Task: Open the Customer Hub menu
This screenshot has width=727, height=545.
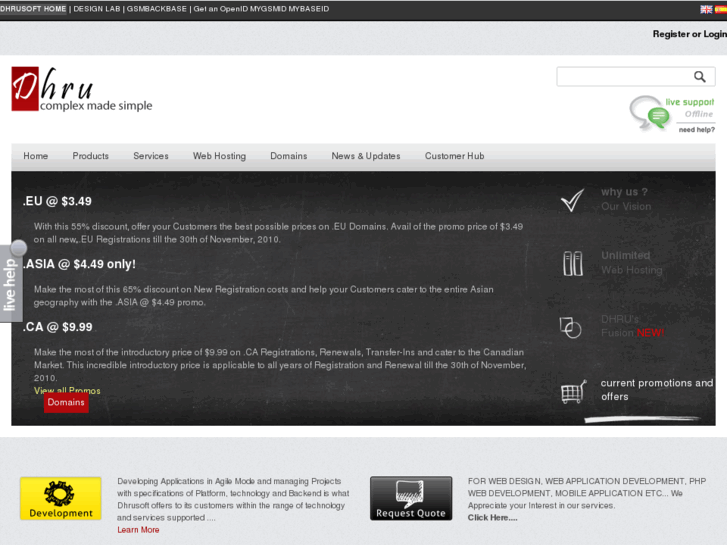Action: (454, 156)
